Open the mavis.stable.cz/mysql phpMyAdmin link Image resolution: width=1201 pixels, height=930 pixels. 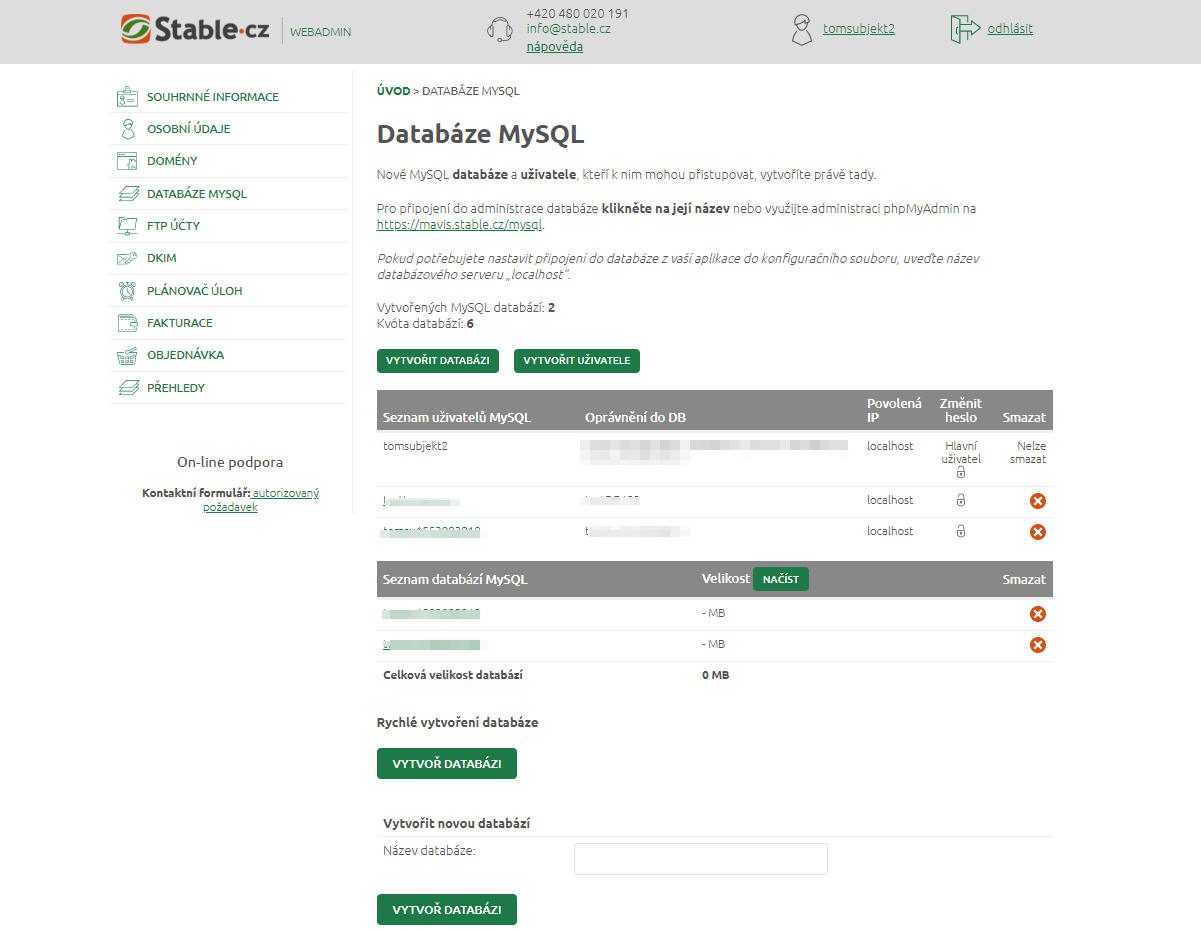point(460,225)
